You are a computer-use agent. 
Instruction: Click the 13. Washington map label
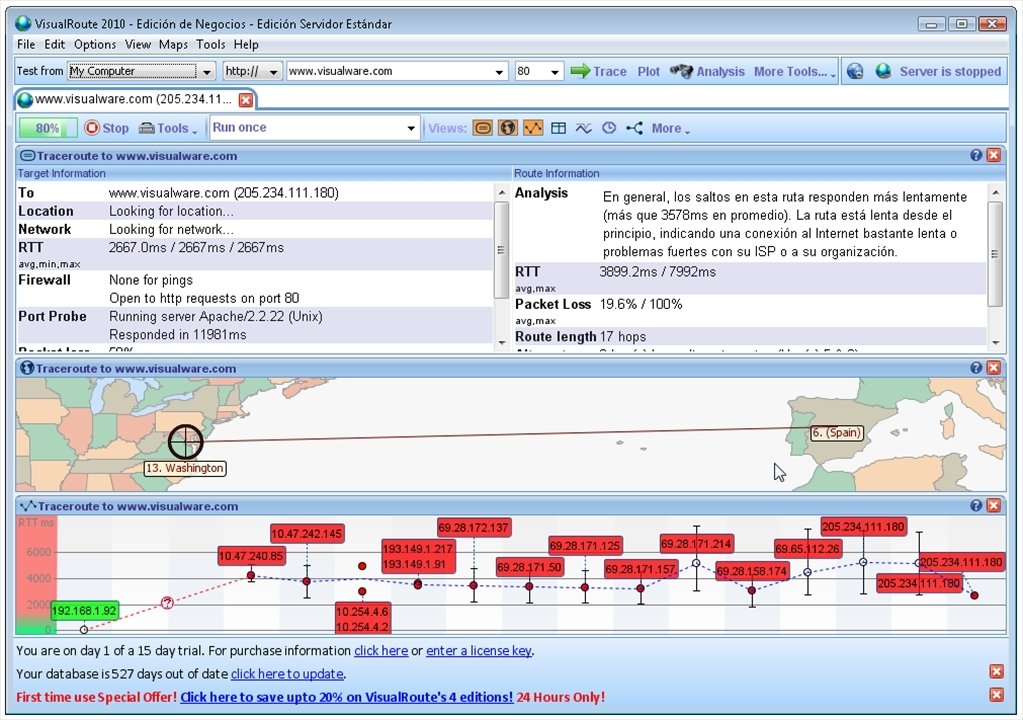coord(185,468)
